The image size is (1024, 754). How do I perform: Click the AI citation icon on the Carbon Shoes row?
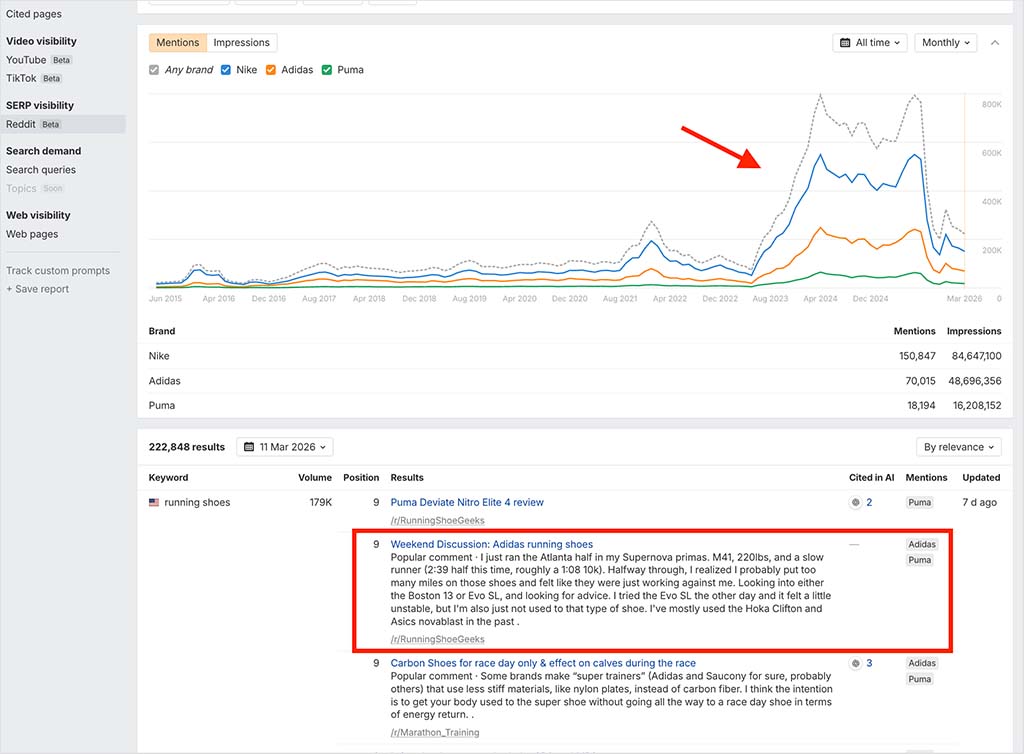[x=855, y=663]
